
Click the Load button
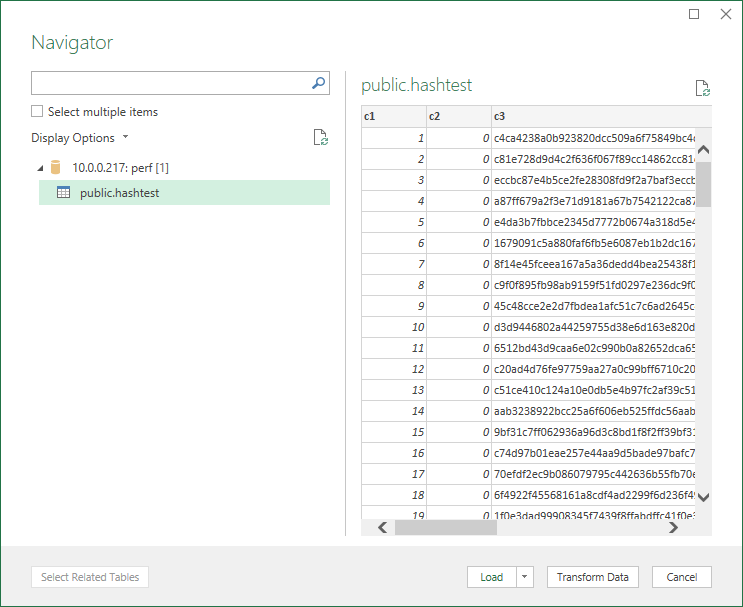tap(491, 577)
